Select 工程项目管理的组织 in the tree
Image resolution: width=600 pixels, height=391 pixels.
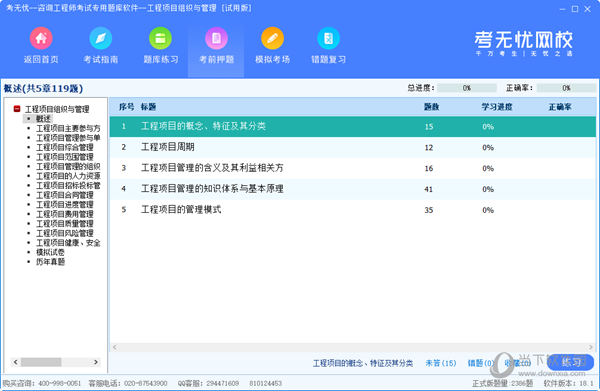pyautogui.click(x=68, y=166)
